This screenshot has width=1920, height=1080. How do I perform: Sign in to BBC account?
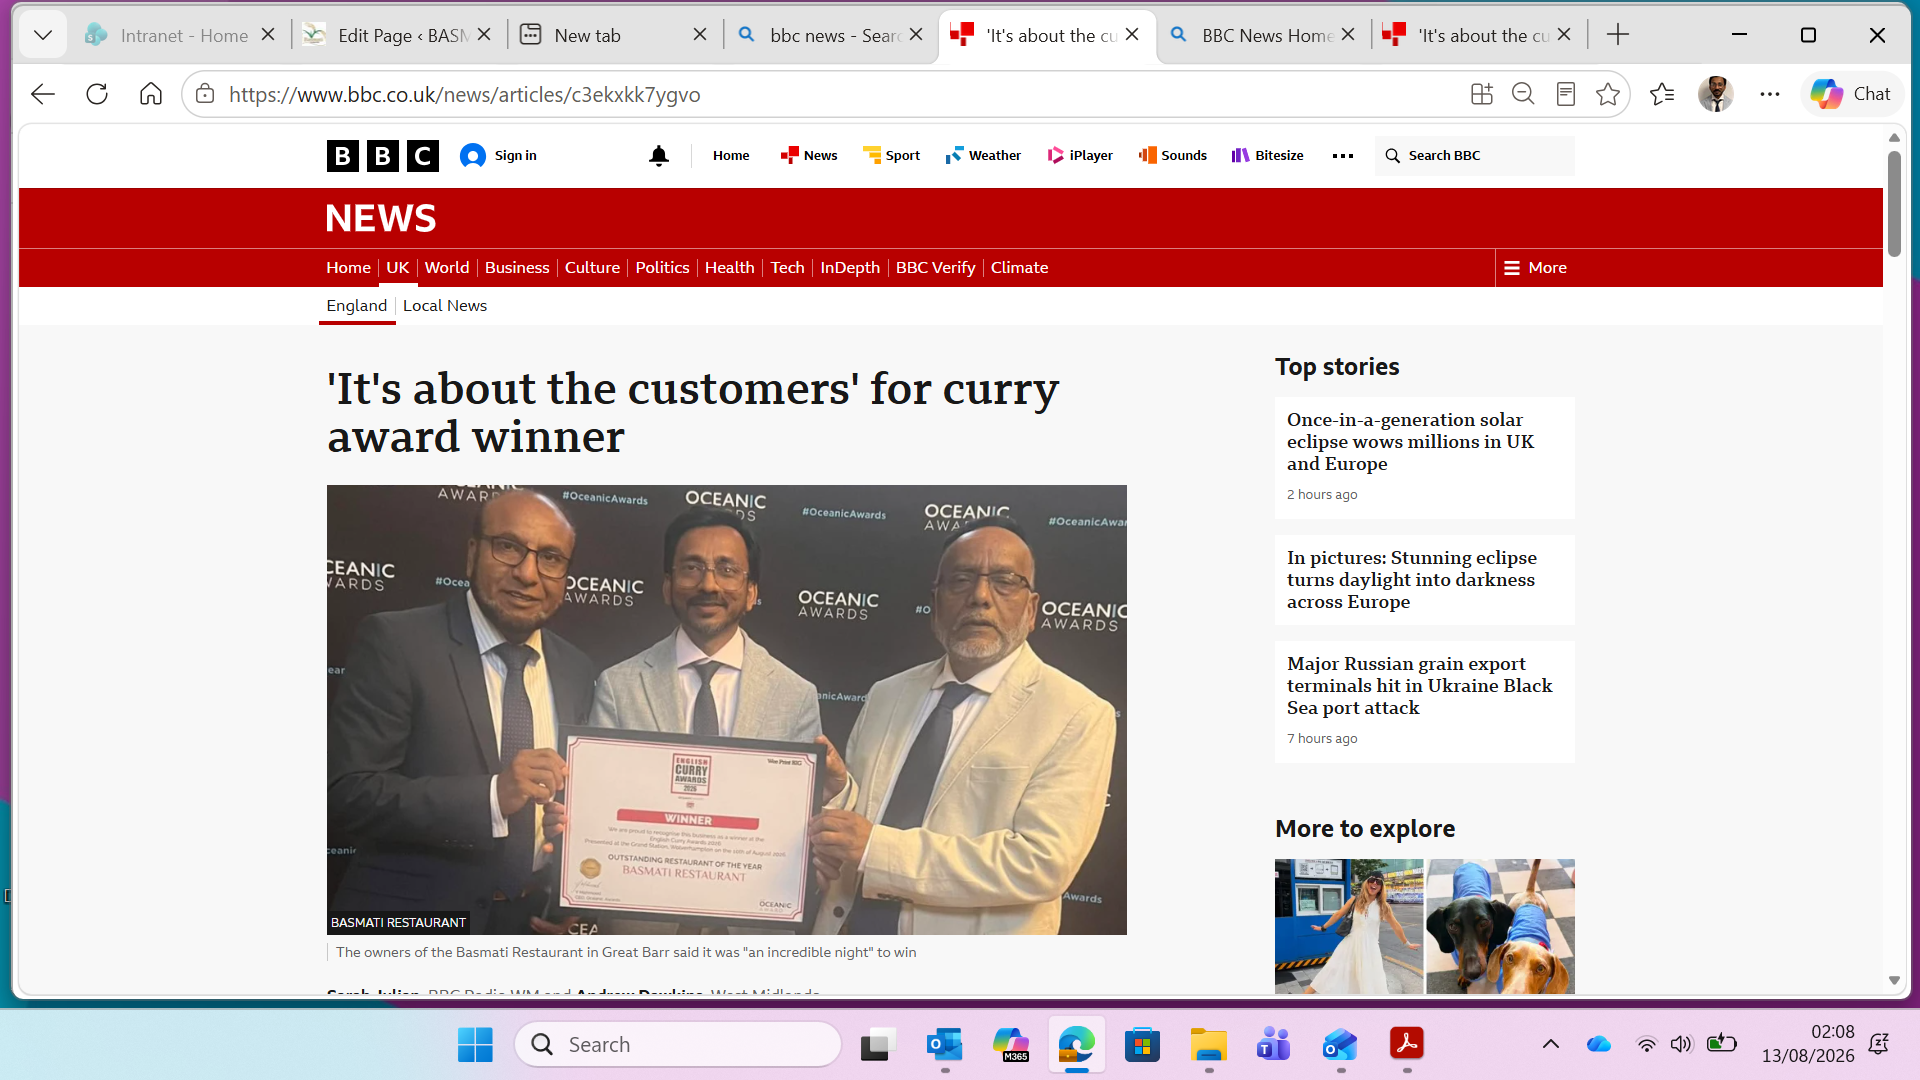coord(498,156)
